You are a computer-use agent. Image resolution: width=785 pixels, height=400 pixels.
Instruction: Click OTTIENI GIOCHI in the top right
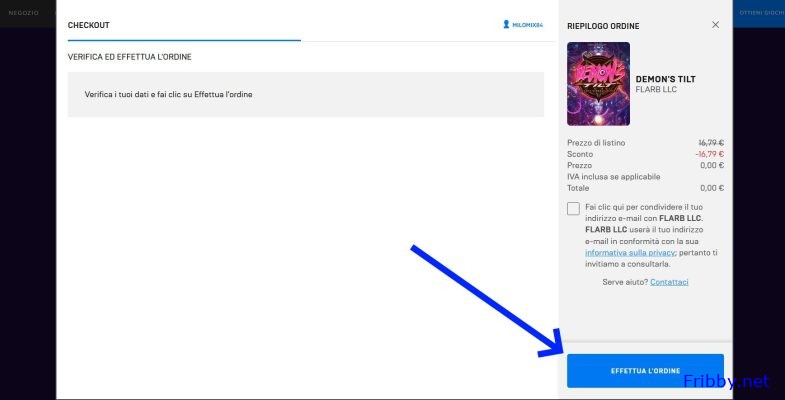(759, 12)
